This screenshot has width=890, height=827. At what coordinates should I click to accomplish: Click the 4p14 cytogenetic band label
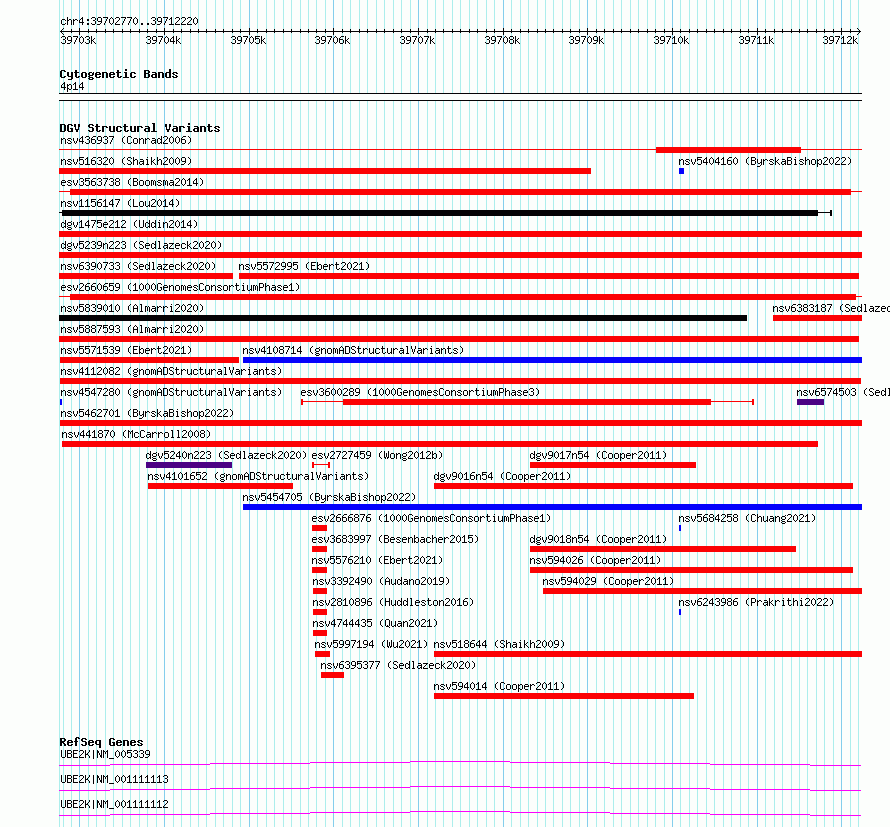(72, 86)
